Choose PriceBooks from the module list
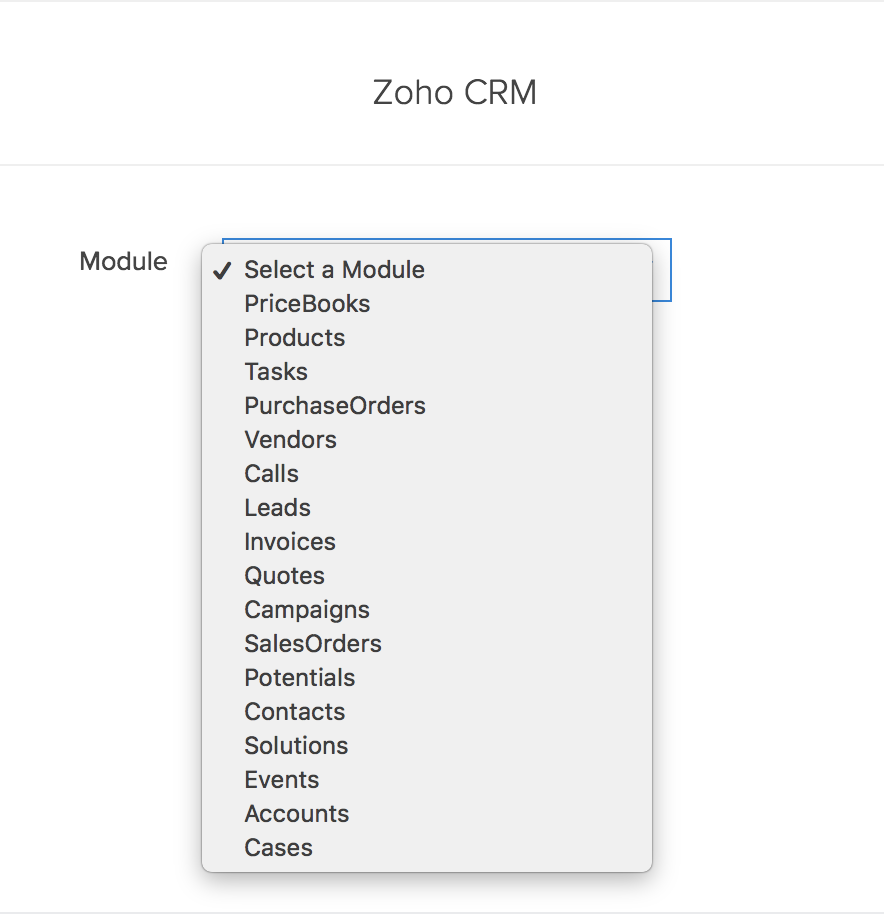Screen dimensions: 884x916 [307, 304]
